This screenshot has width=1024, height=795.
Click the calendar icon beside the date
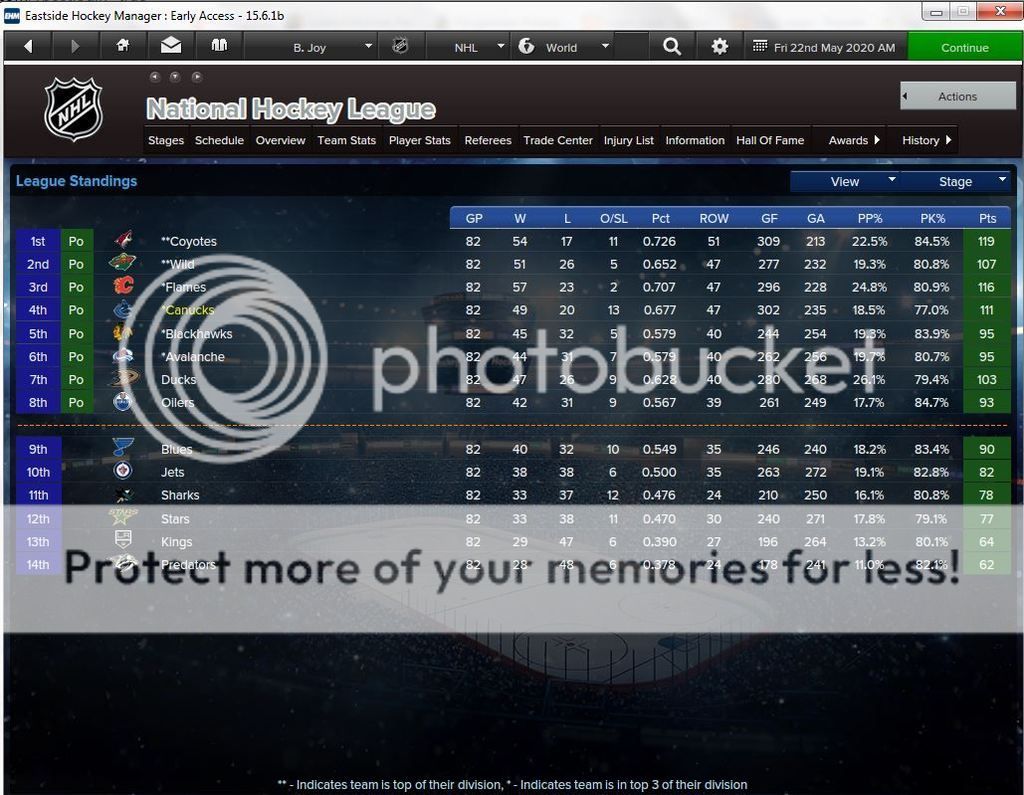760,46
